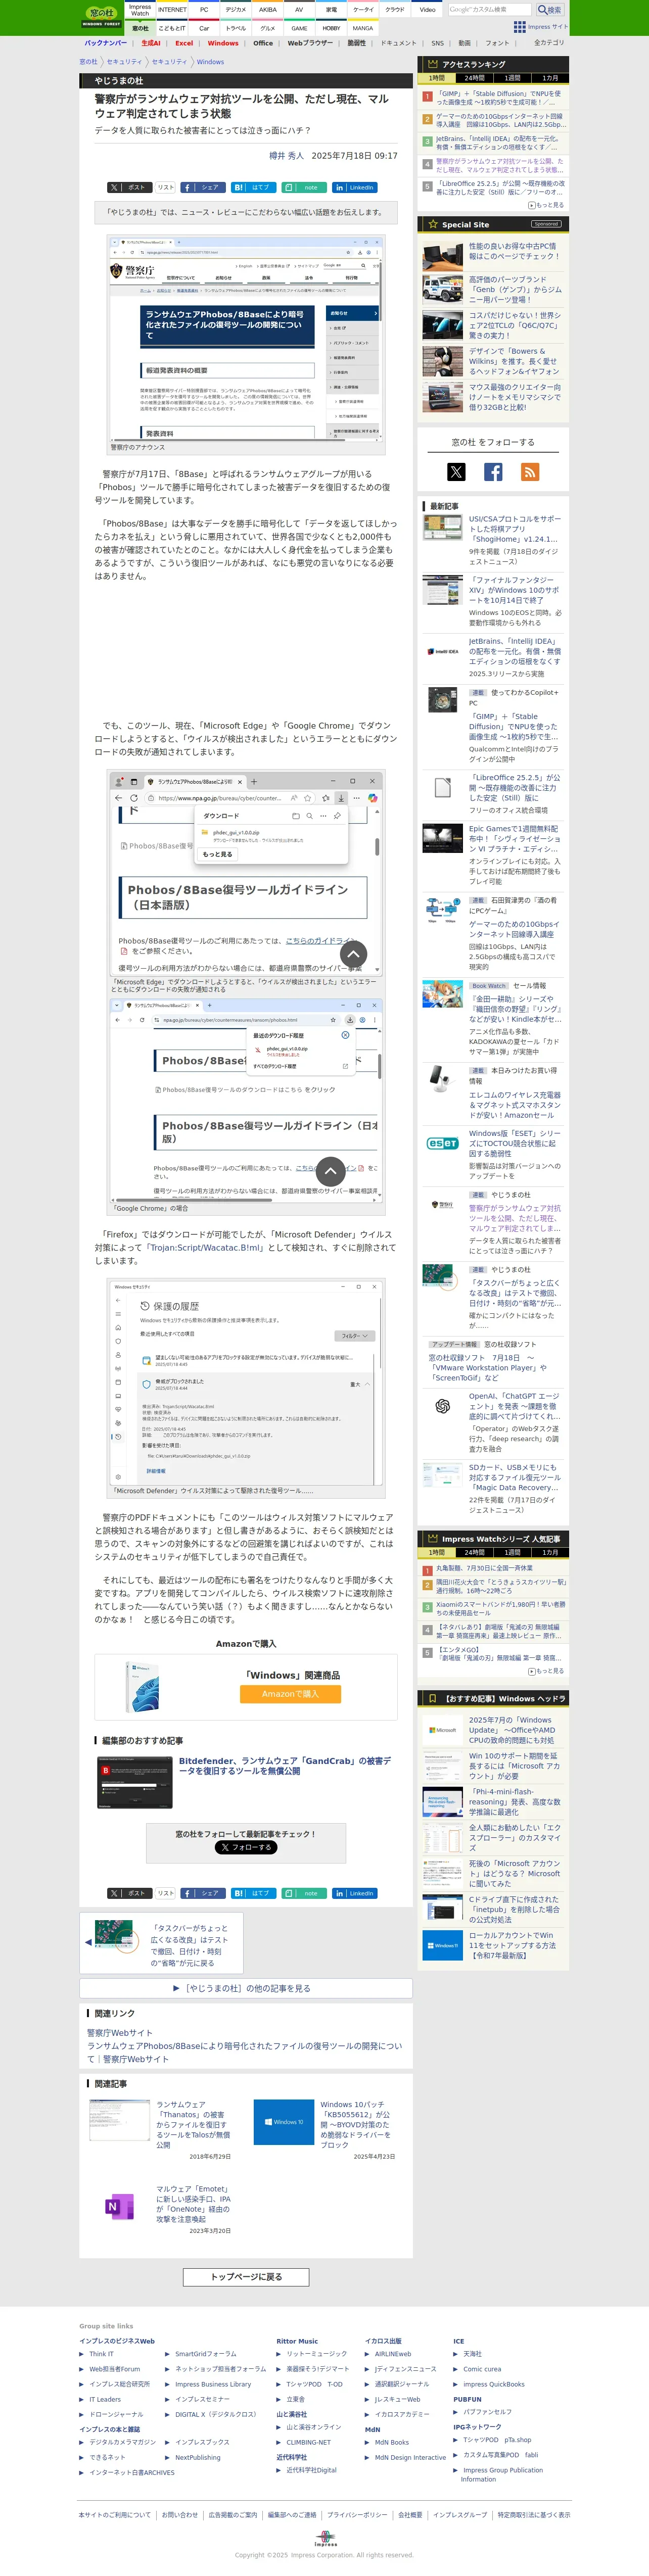Screen dimensions: 649x2576
Task: Click the Impress footer logo
Action: (325, 2539)
